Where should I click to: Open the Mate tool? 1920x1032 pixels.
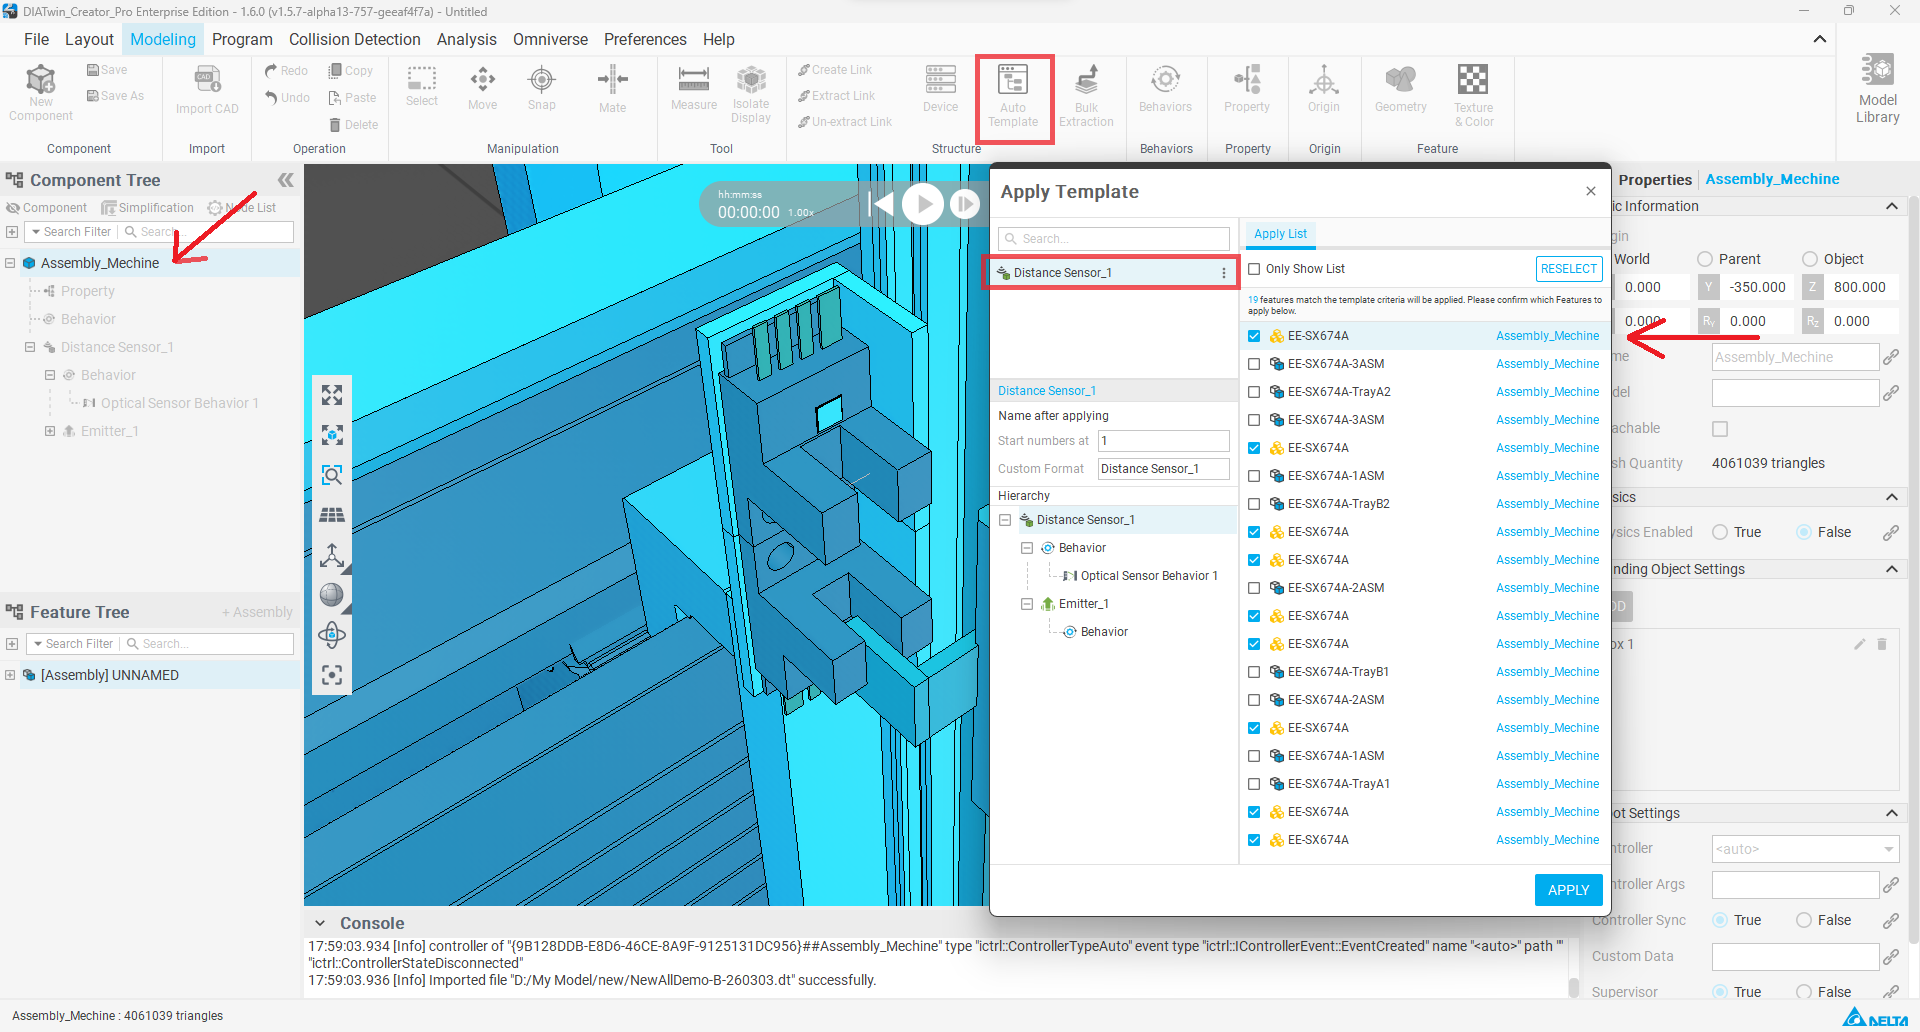click(x=612, y=89)
